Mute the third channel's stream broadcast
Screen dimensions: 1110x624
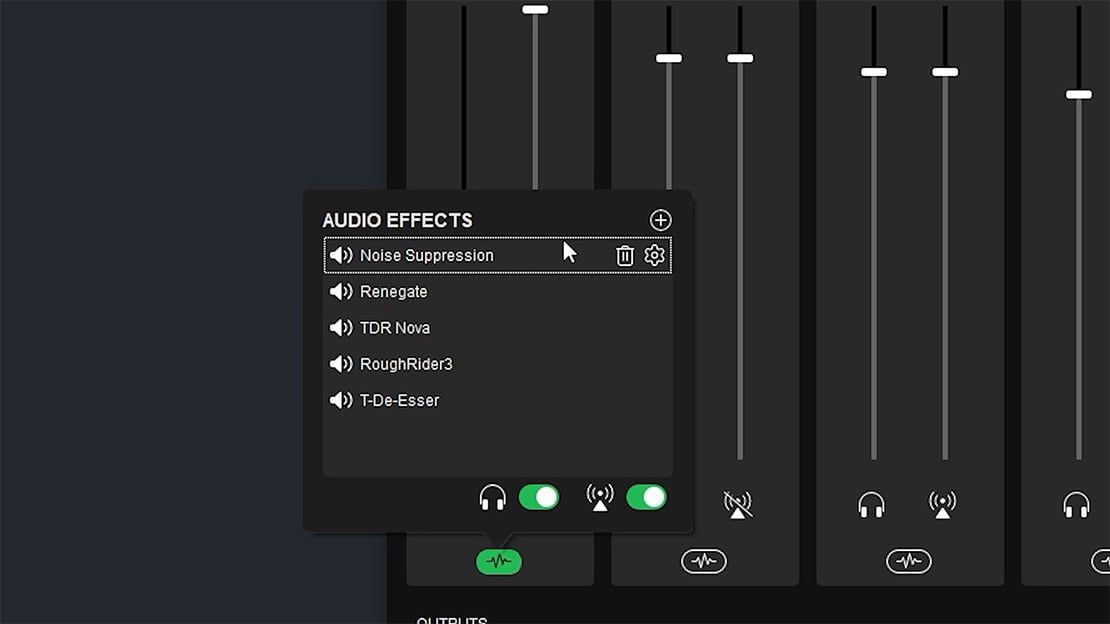942,504
